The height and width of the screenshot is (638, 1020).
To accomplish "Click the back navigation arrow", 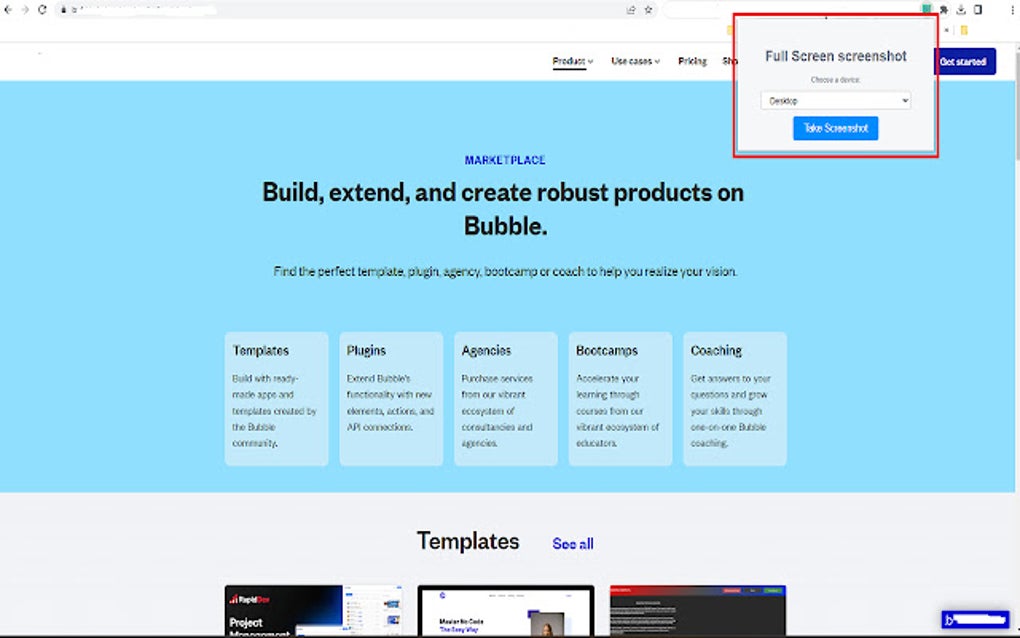I will click(8, 8).
